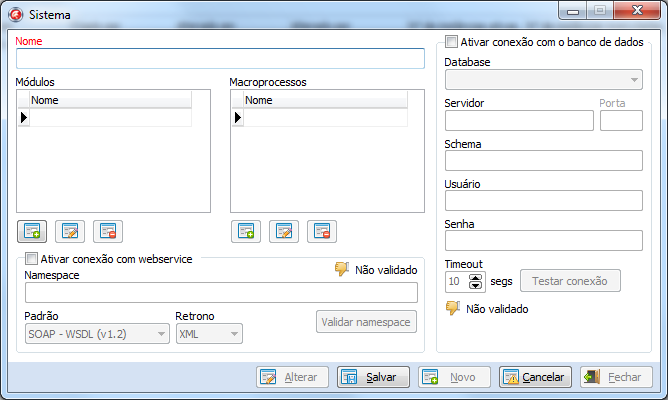Check Ativar conexão com o banco de dados
The width and height of the screenshot is (668, 400).
click(x=451, y=43)
